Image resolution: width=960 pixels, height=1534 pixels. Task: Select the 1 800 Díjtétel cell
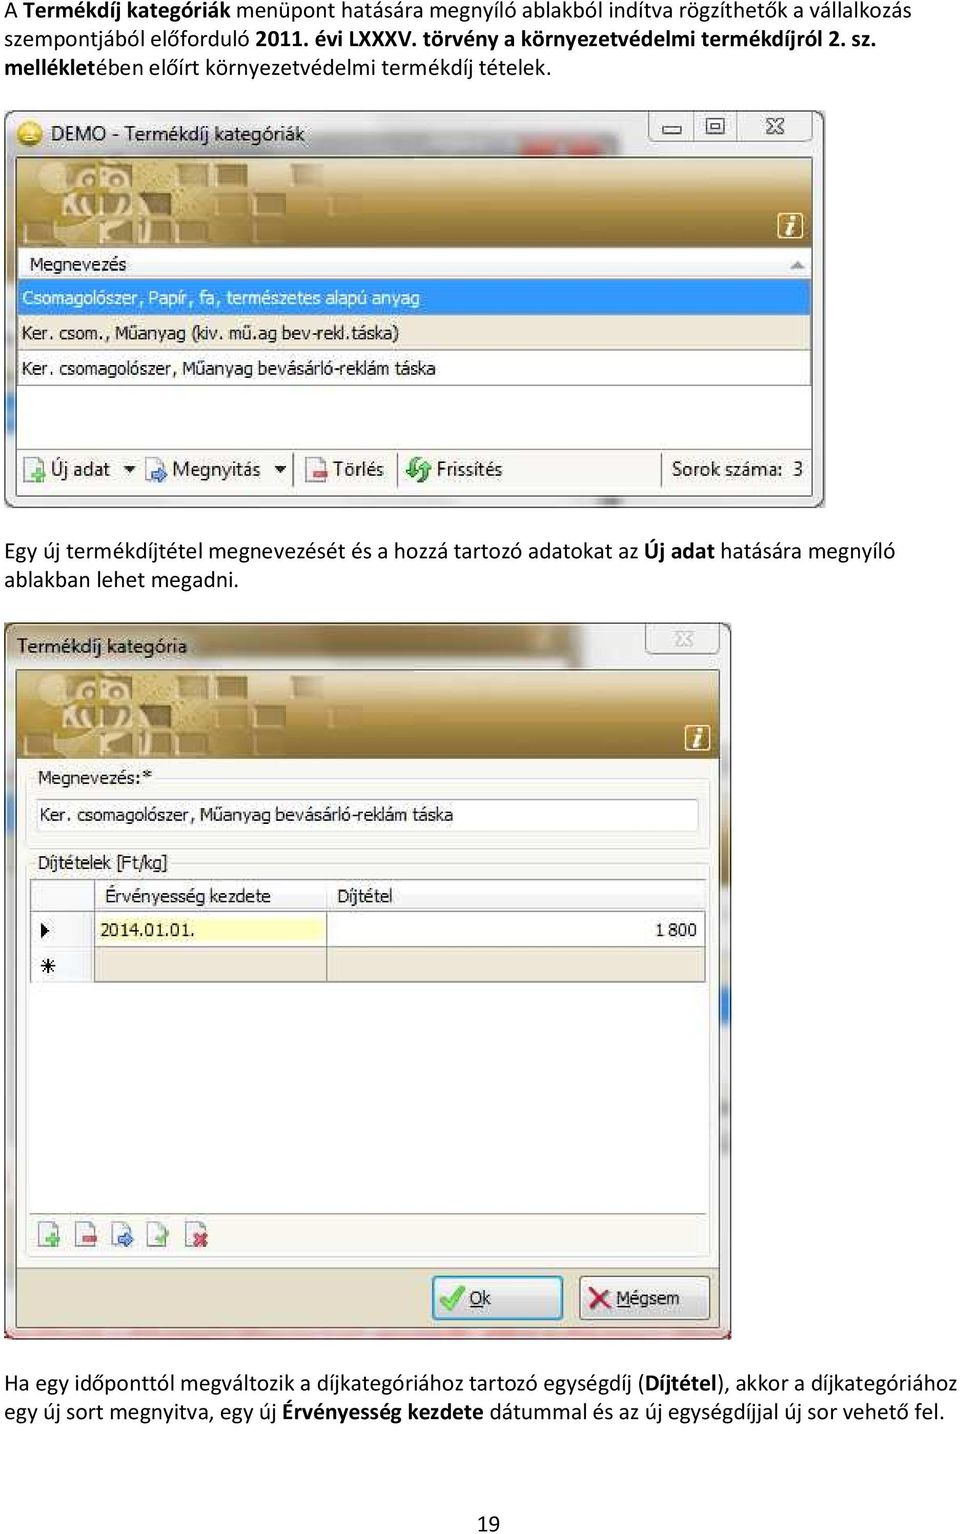click(516, 930)
